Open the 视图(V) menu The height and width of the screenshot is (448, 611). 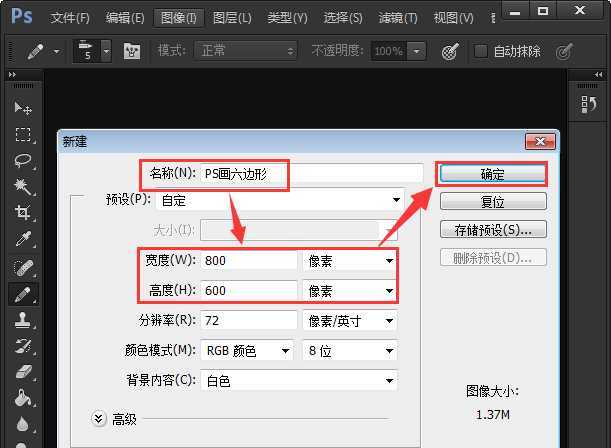[x=453, y=18]
